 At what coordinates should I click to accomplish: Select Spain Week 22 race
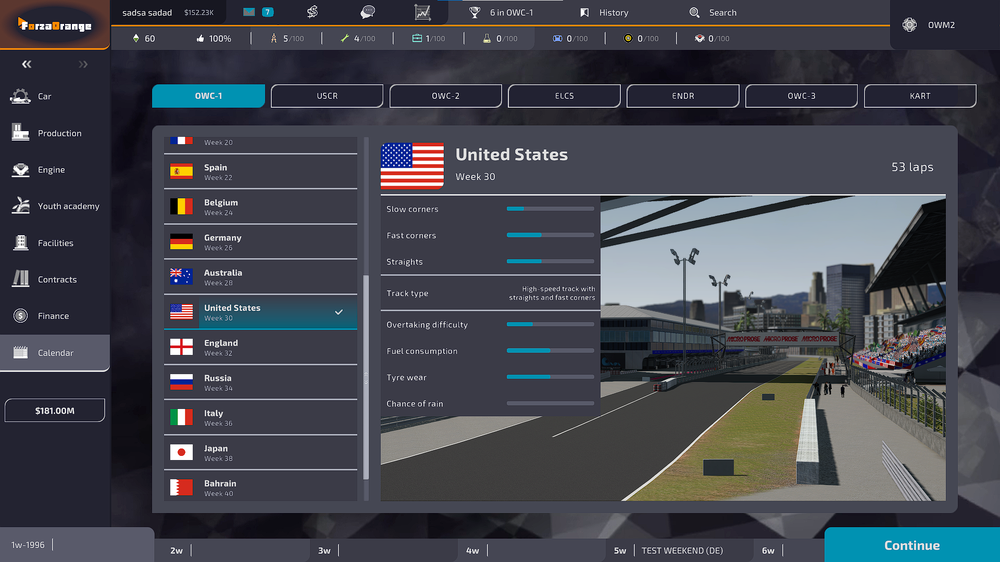(x=260, y=172)
